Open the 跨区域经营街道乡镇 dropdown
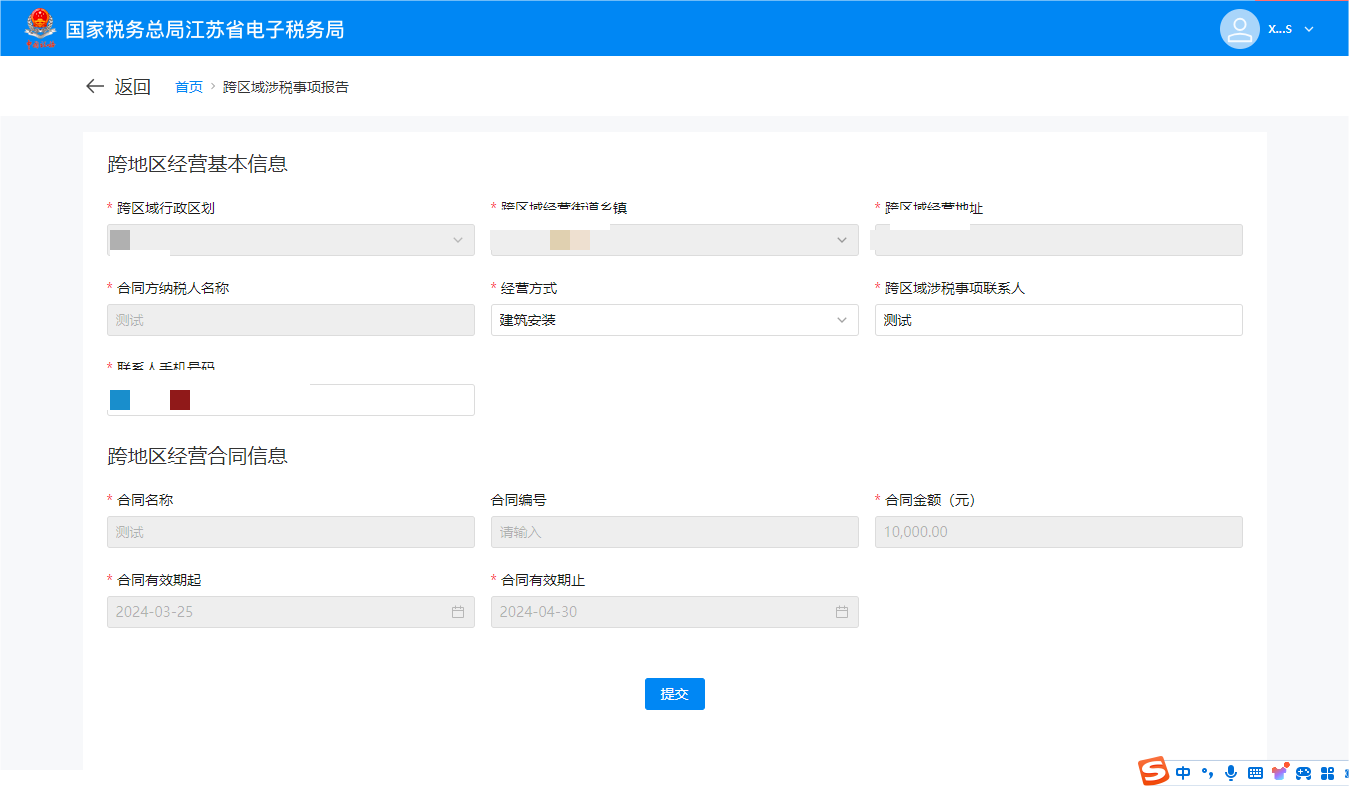This screenshot has width=1349, height=786. tap(674, 240)
